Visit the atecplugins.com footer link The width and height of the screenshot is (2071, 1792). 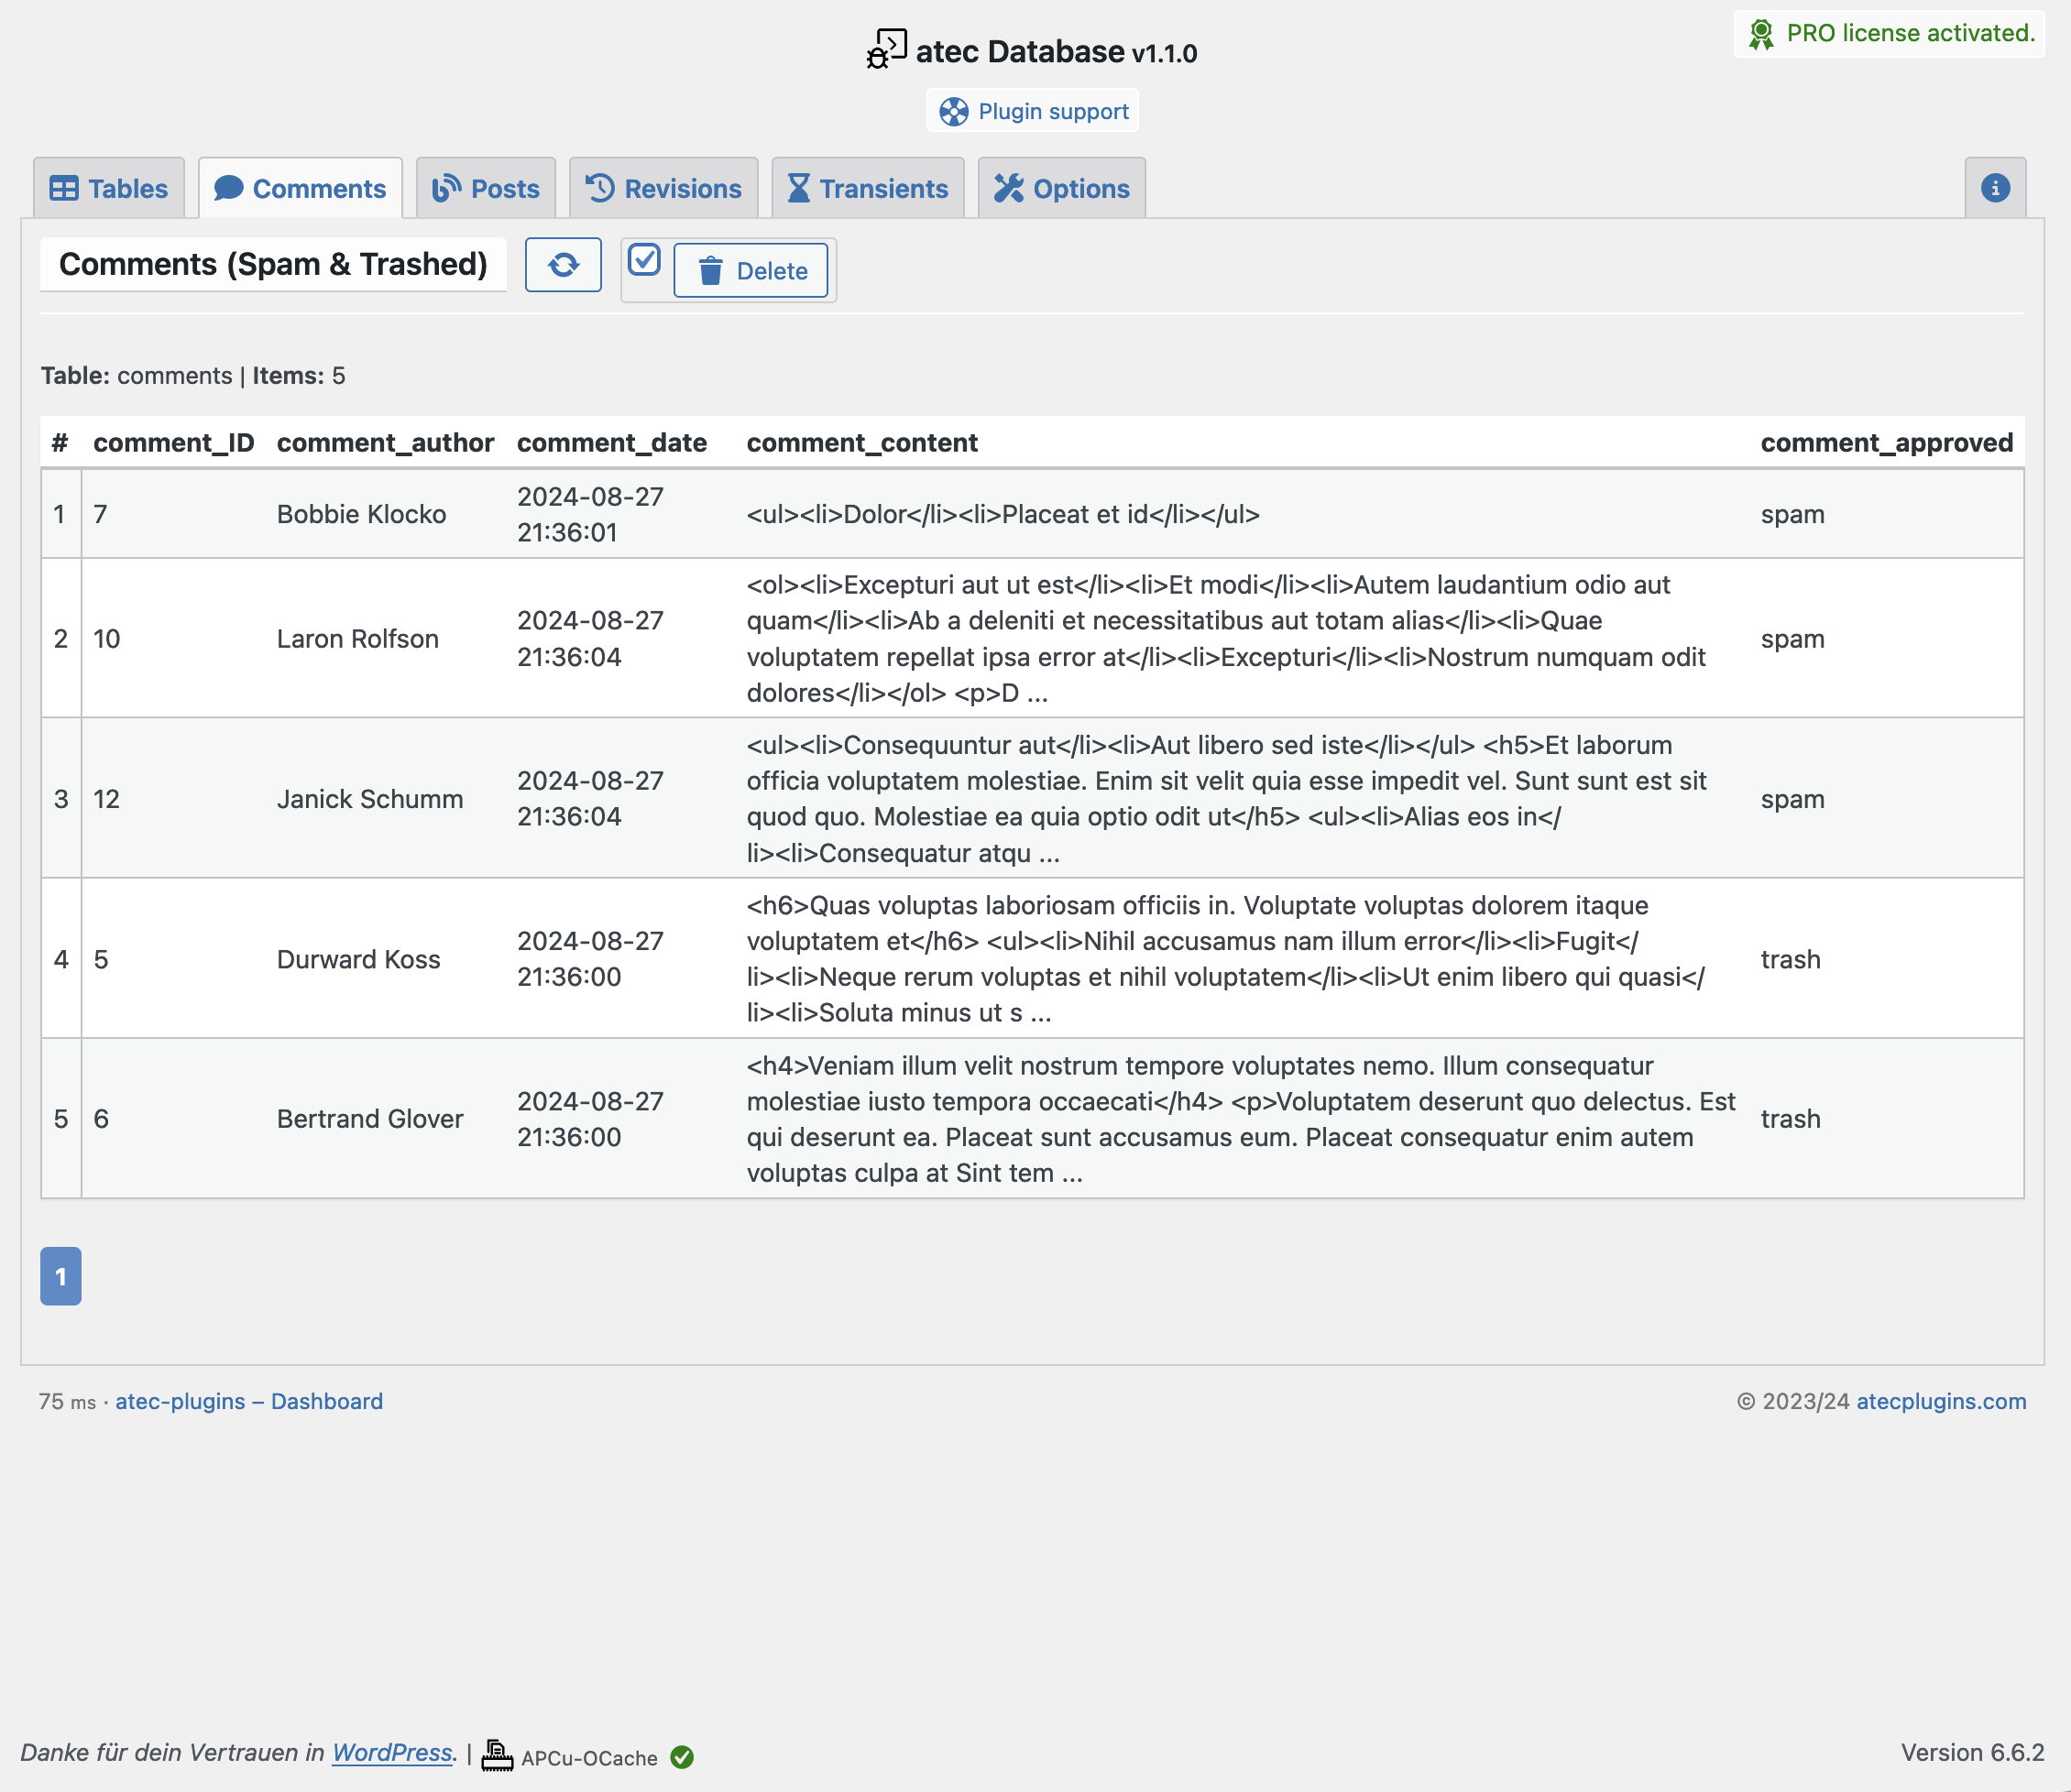pyautogui.click(x=1941, y=1402)
